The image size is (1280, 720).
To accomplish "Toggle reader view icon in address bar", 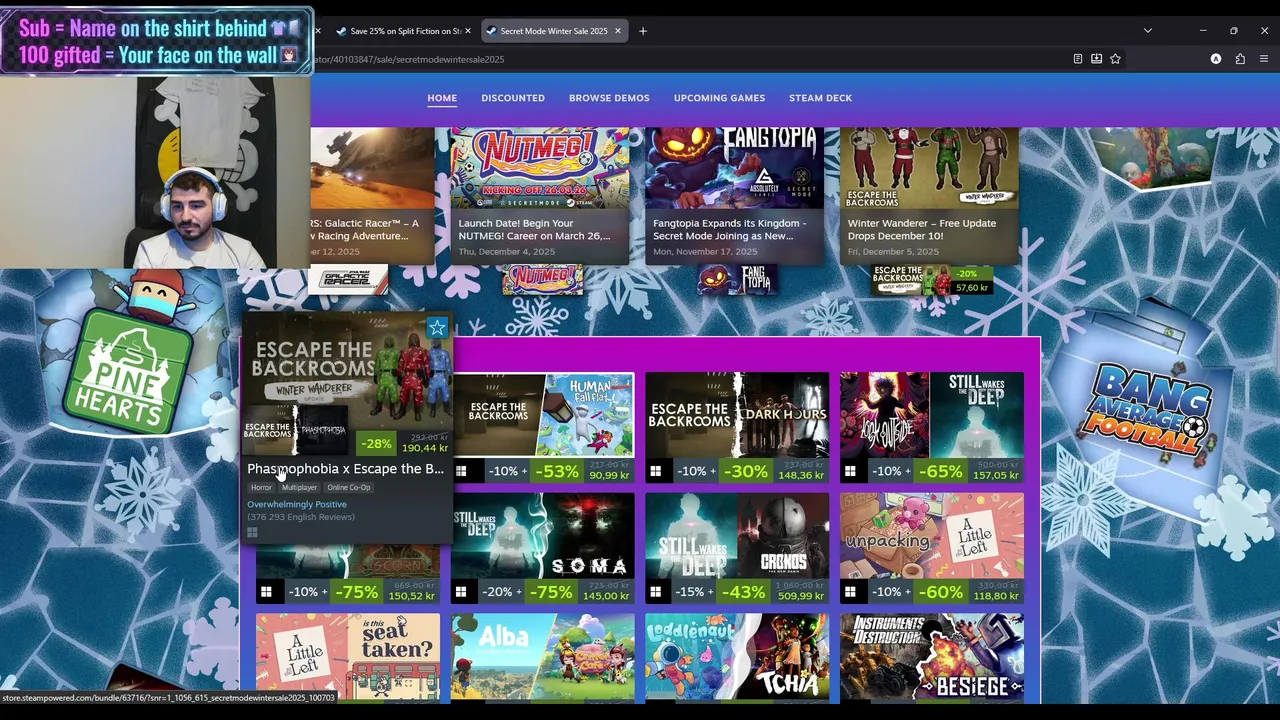I will 1077,59.
